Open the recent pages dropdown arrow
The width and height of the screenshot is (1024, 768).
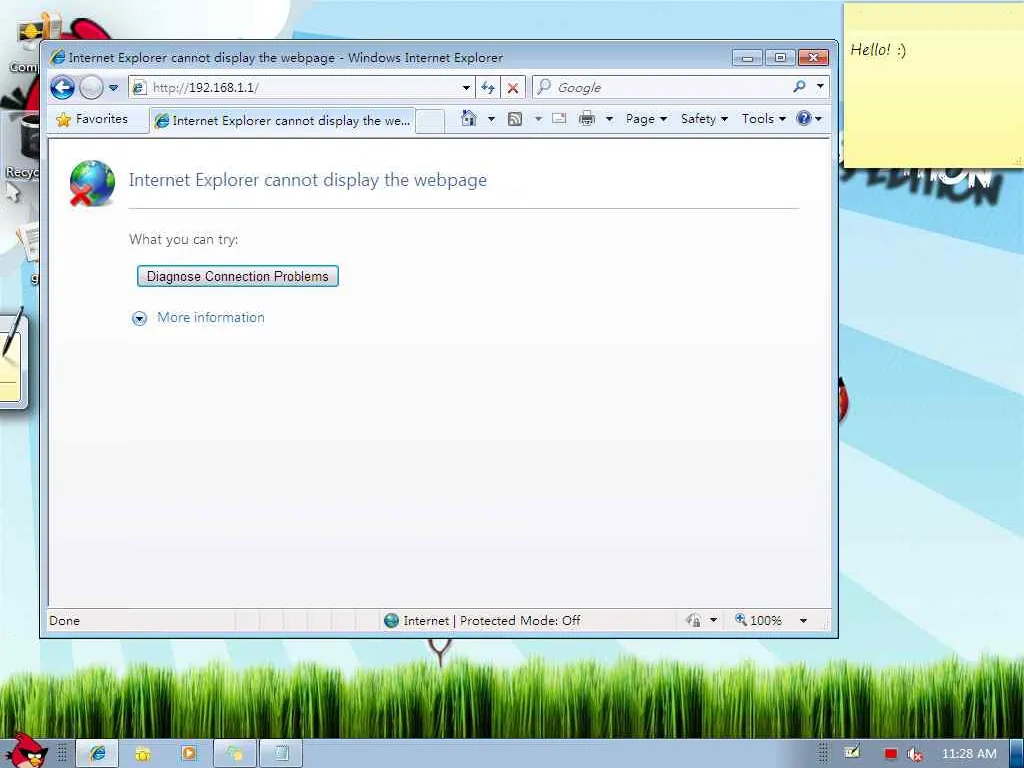(114, 88)
